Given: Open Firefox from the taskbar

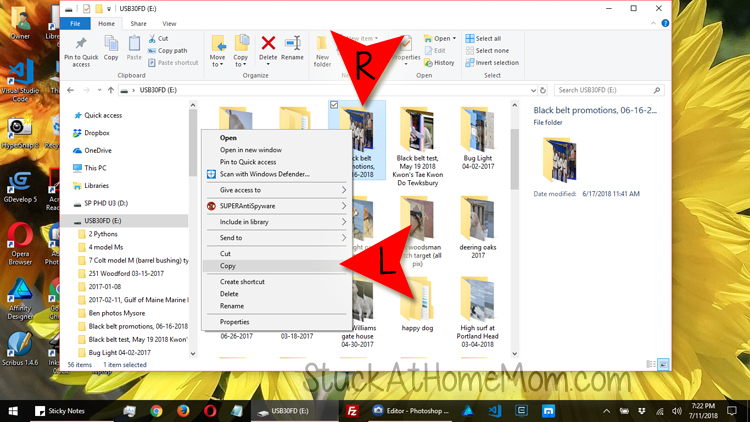Looking at the screenshot, I should point(183,411).
